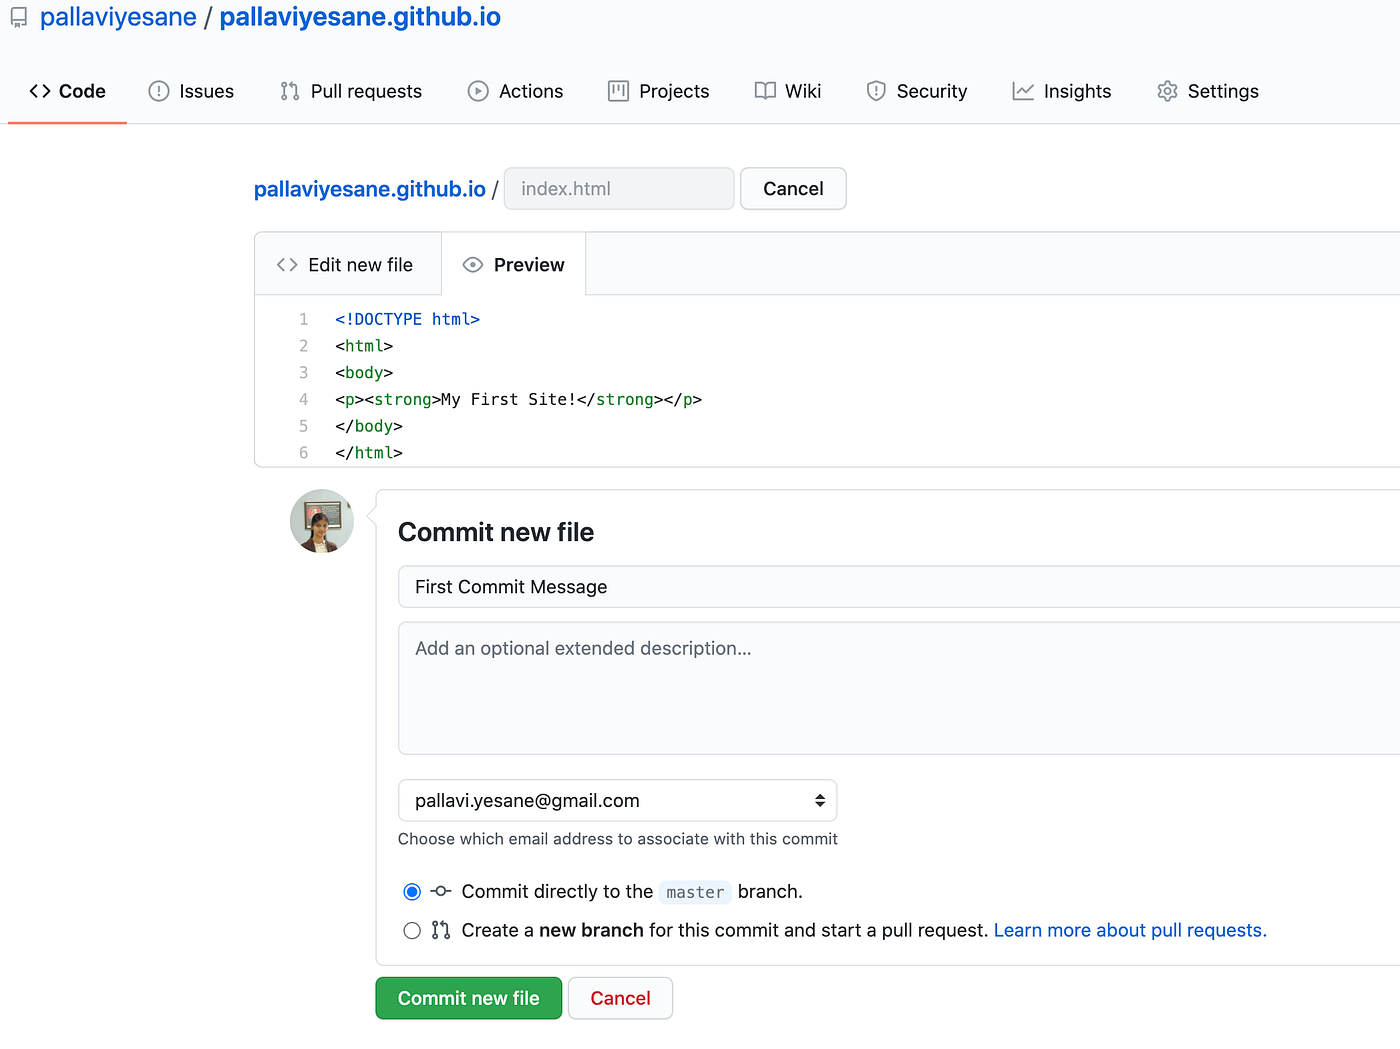Click the Insights graph icon

[x=1023, y=91]
